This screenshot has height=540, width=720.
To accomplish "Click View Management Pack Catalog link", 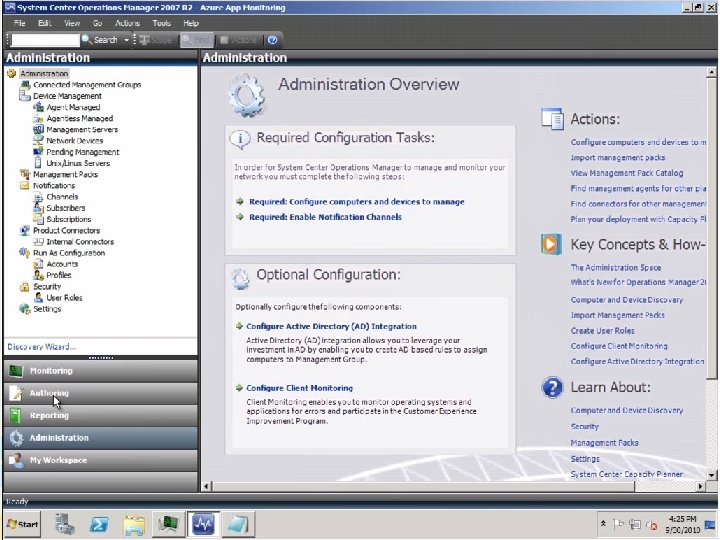I will pyautogui.click(x=627, y=173).
